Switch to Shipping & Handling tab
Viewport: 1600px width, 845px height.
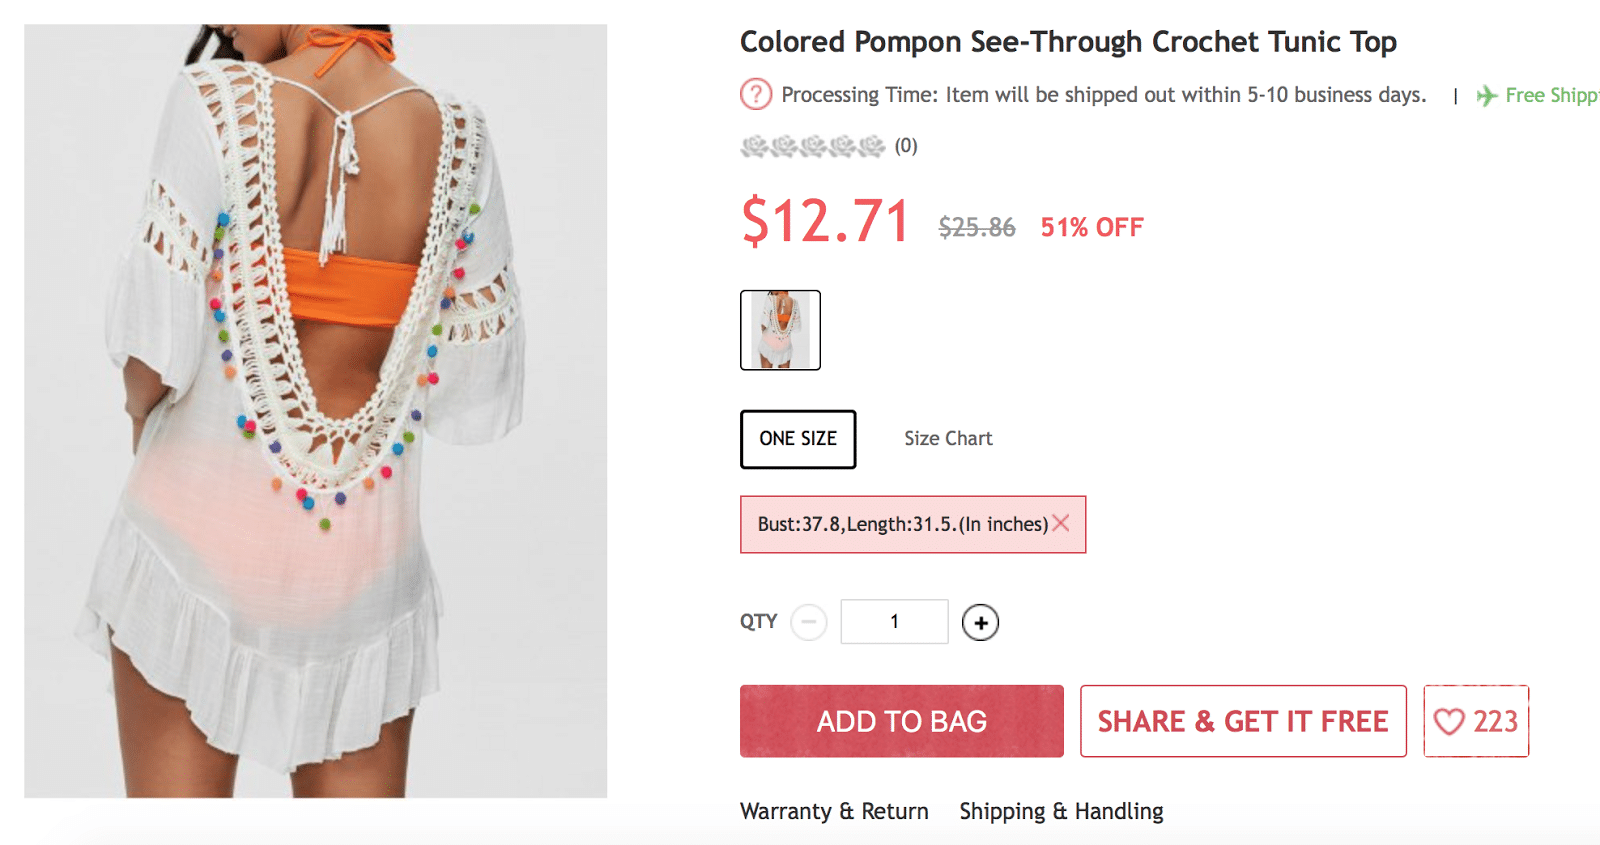tap(1061, 811)
